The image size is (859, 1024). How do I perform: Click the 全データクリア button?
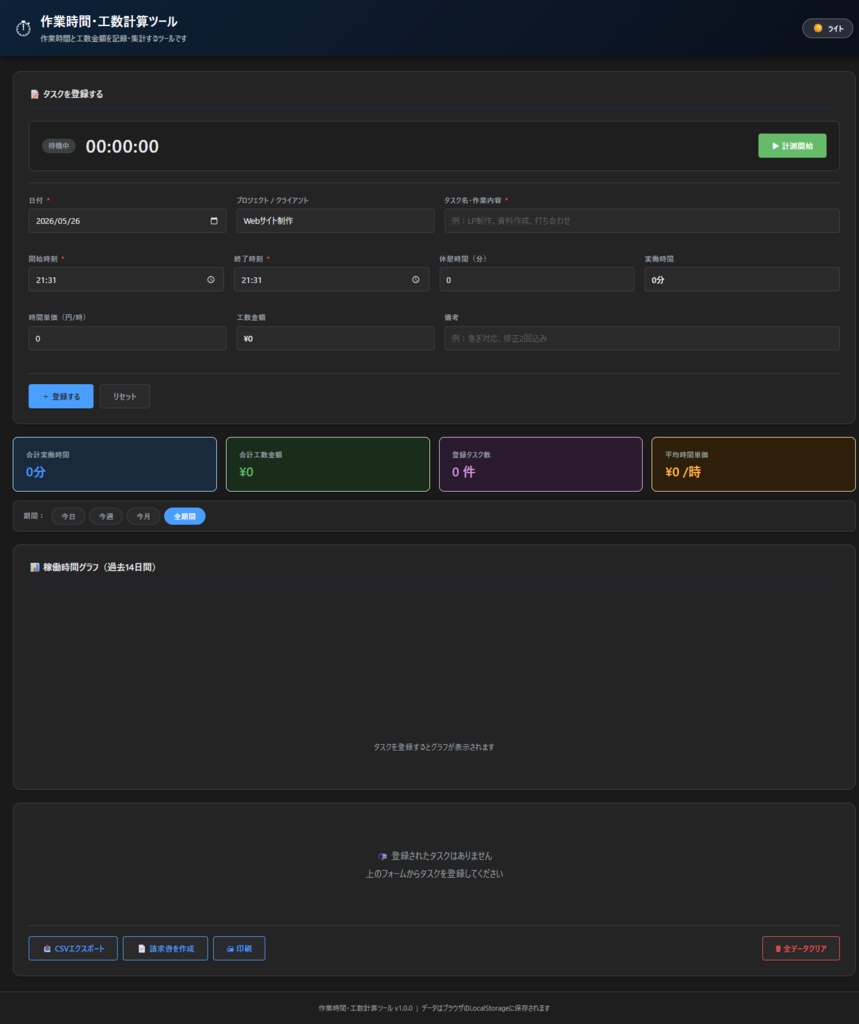[801, 948]
